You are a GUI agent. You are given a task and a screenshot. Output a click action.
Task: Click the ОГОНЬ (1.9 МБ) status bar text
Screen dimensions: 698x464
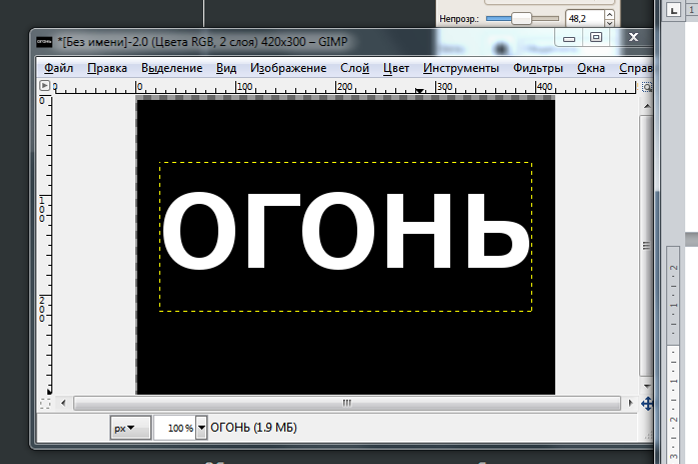[253, 428]
